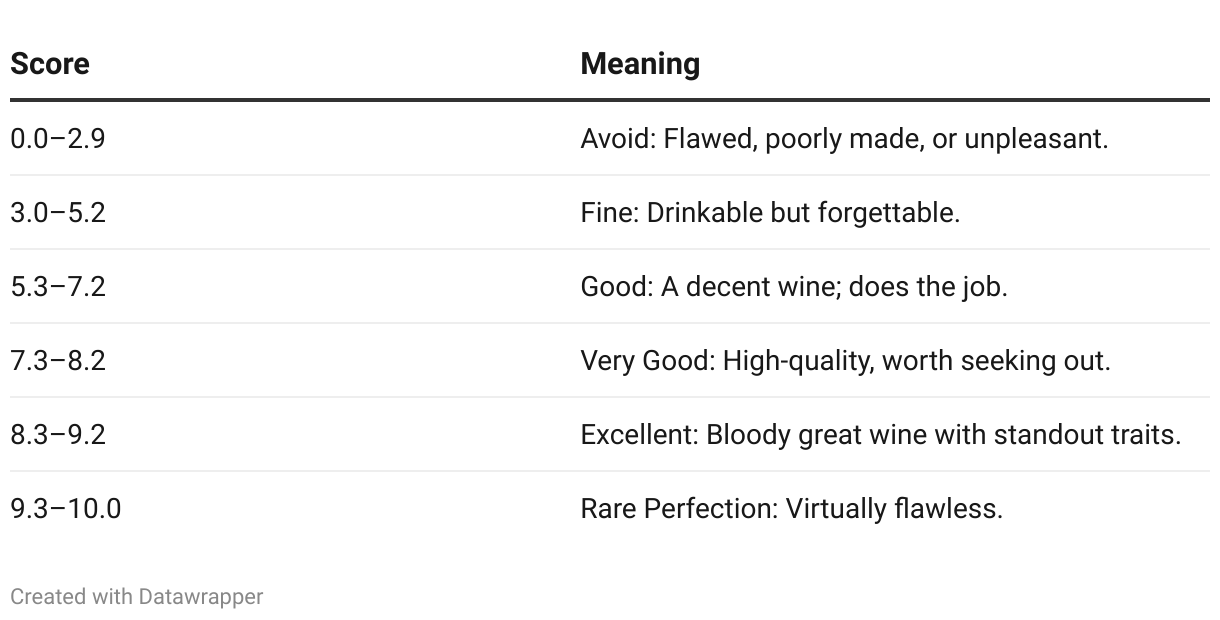The height and width of the screenshot is (620, 1220).
Task: Select the 3.0–5.2 score range cell
Action: [58, 212]
